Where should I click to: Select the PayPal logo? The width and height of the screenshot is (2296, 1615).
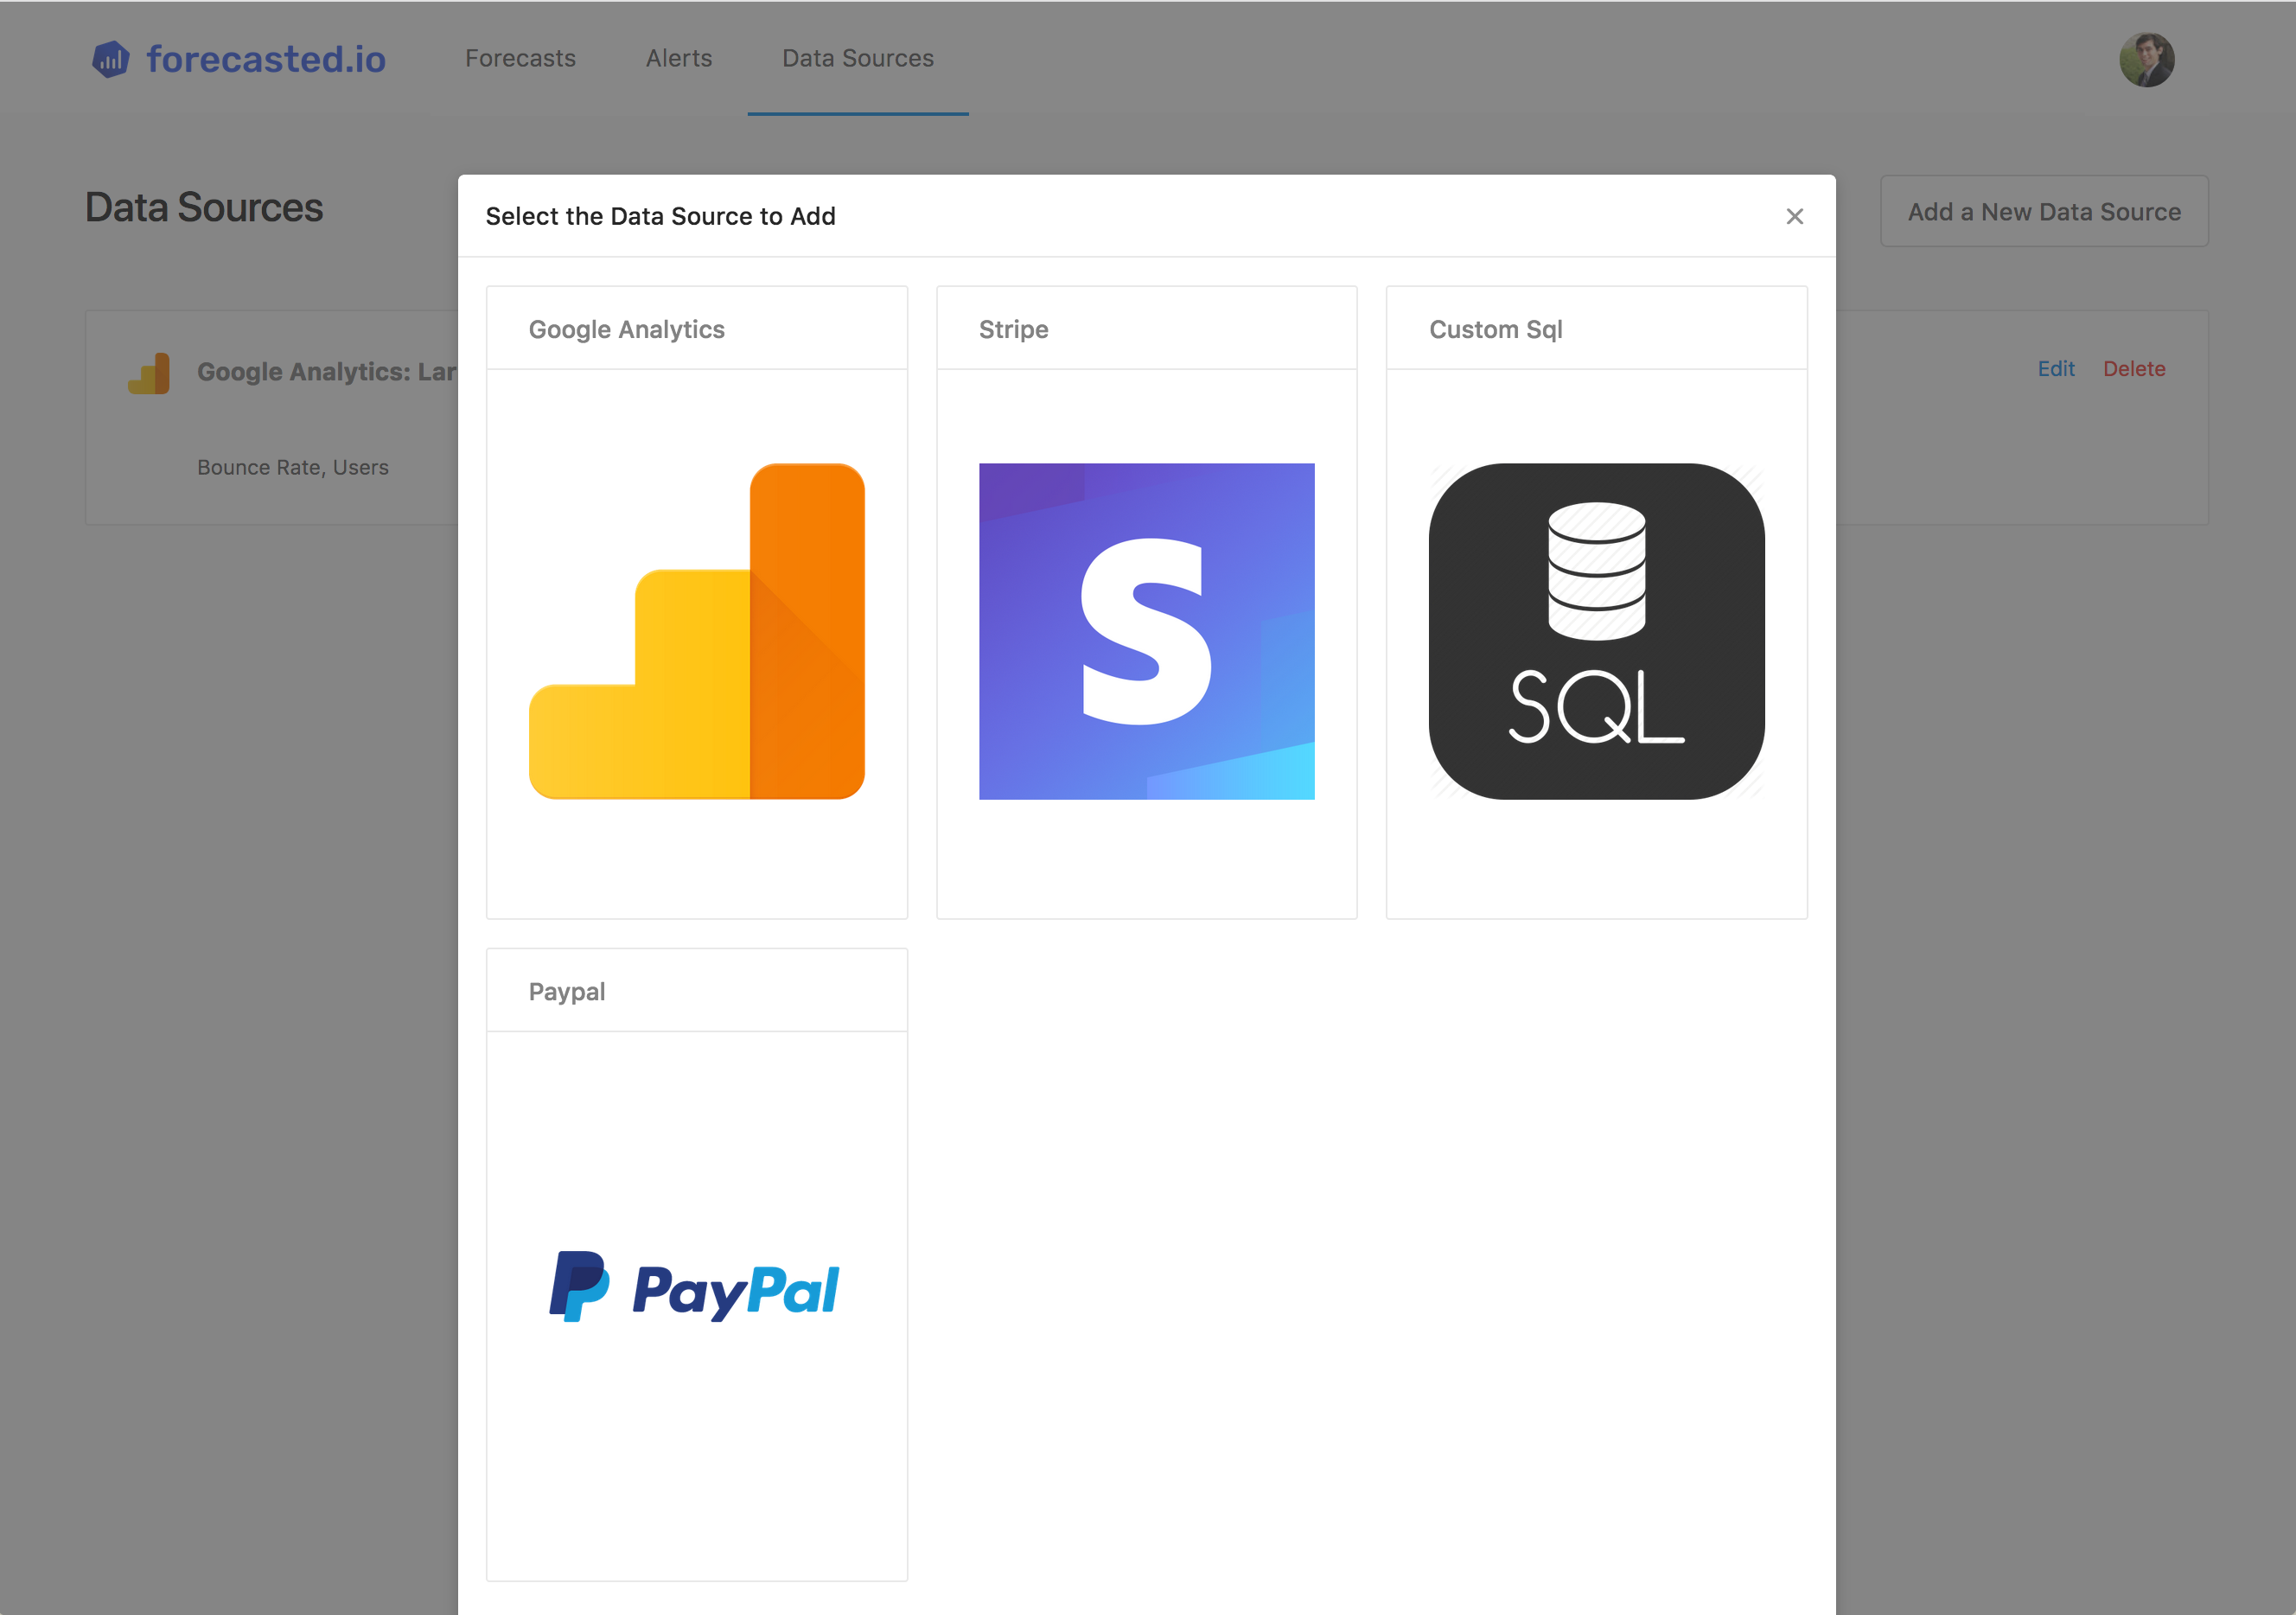click(695, 1289)
